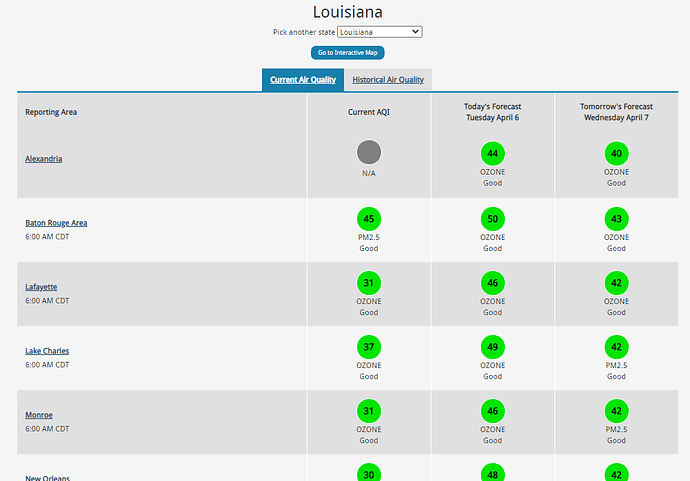Open the Monroe reporting area link

click(39, 415)
